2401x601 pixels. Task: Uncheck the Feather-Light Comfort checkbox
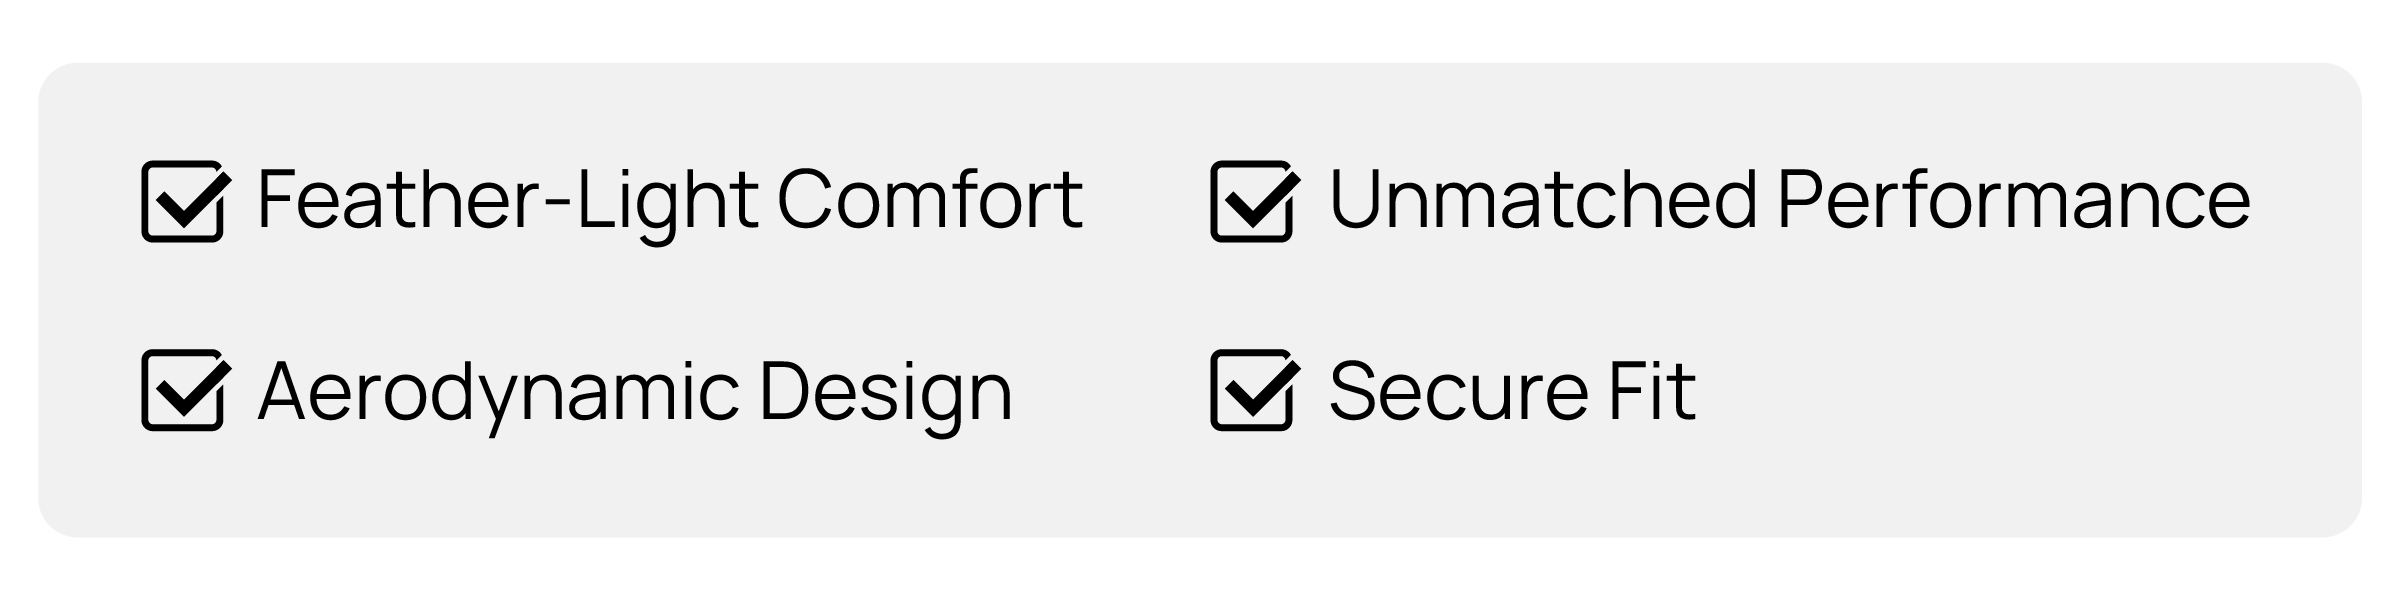point(184,201)
